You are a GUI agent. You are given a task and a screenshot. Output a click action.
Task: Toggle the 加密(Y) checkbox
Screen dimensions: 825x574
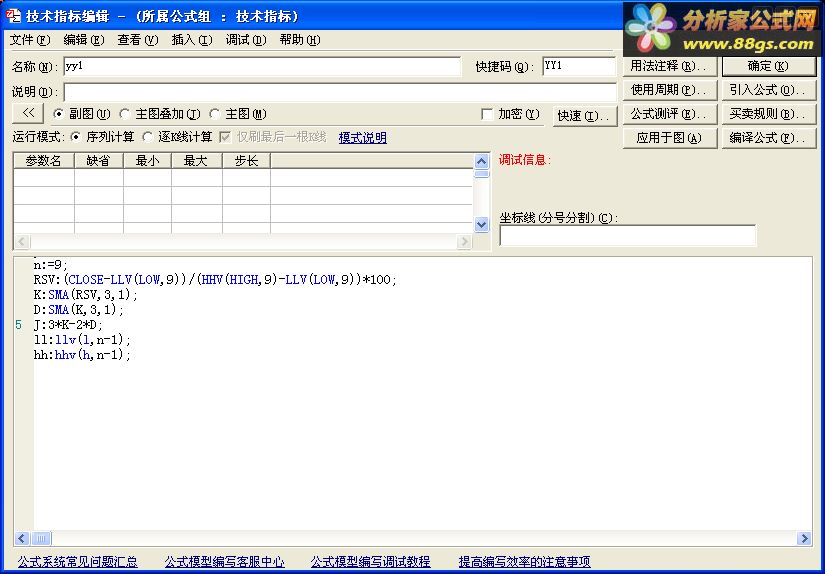point(487,114)
